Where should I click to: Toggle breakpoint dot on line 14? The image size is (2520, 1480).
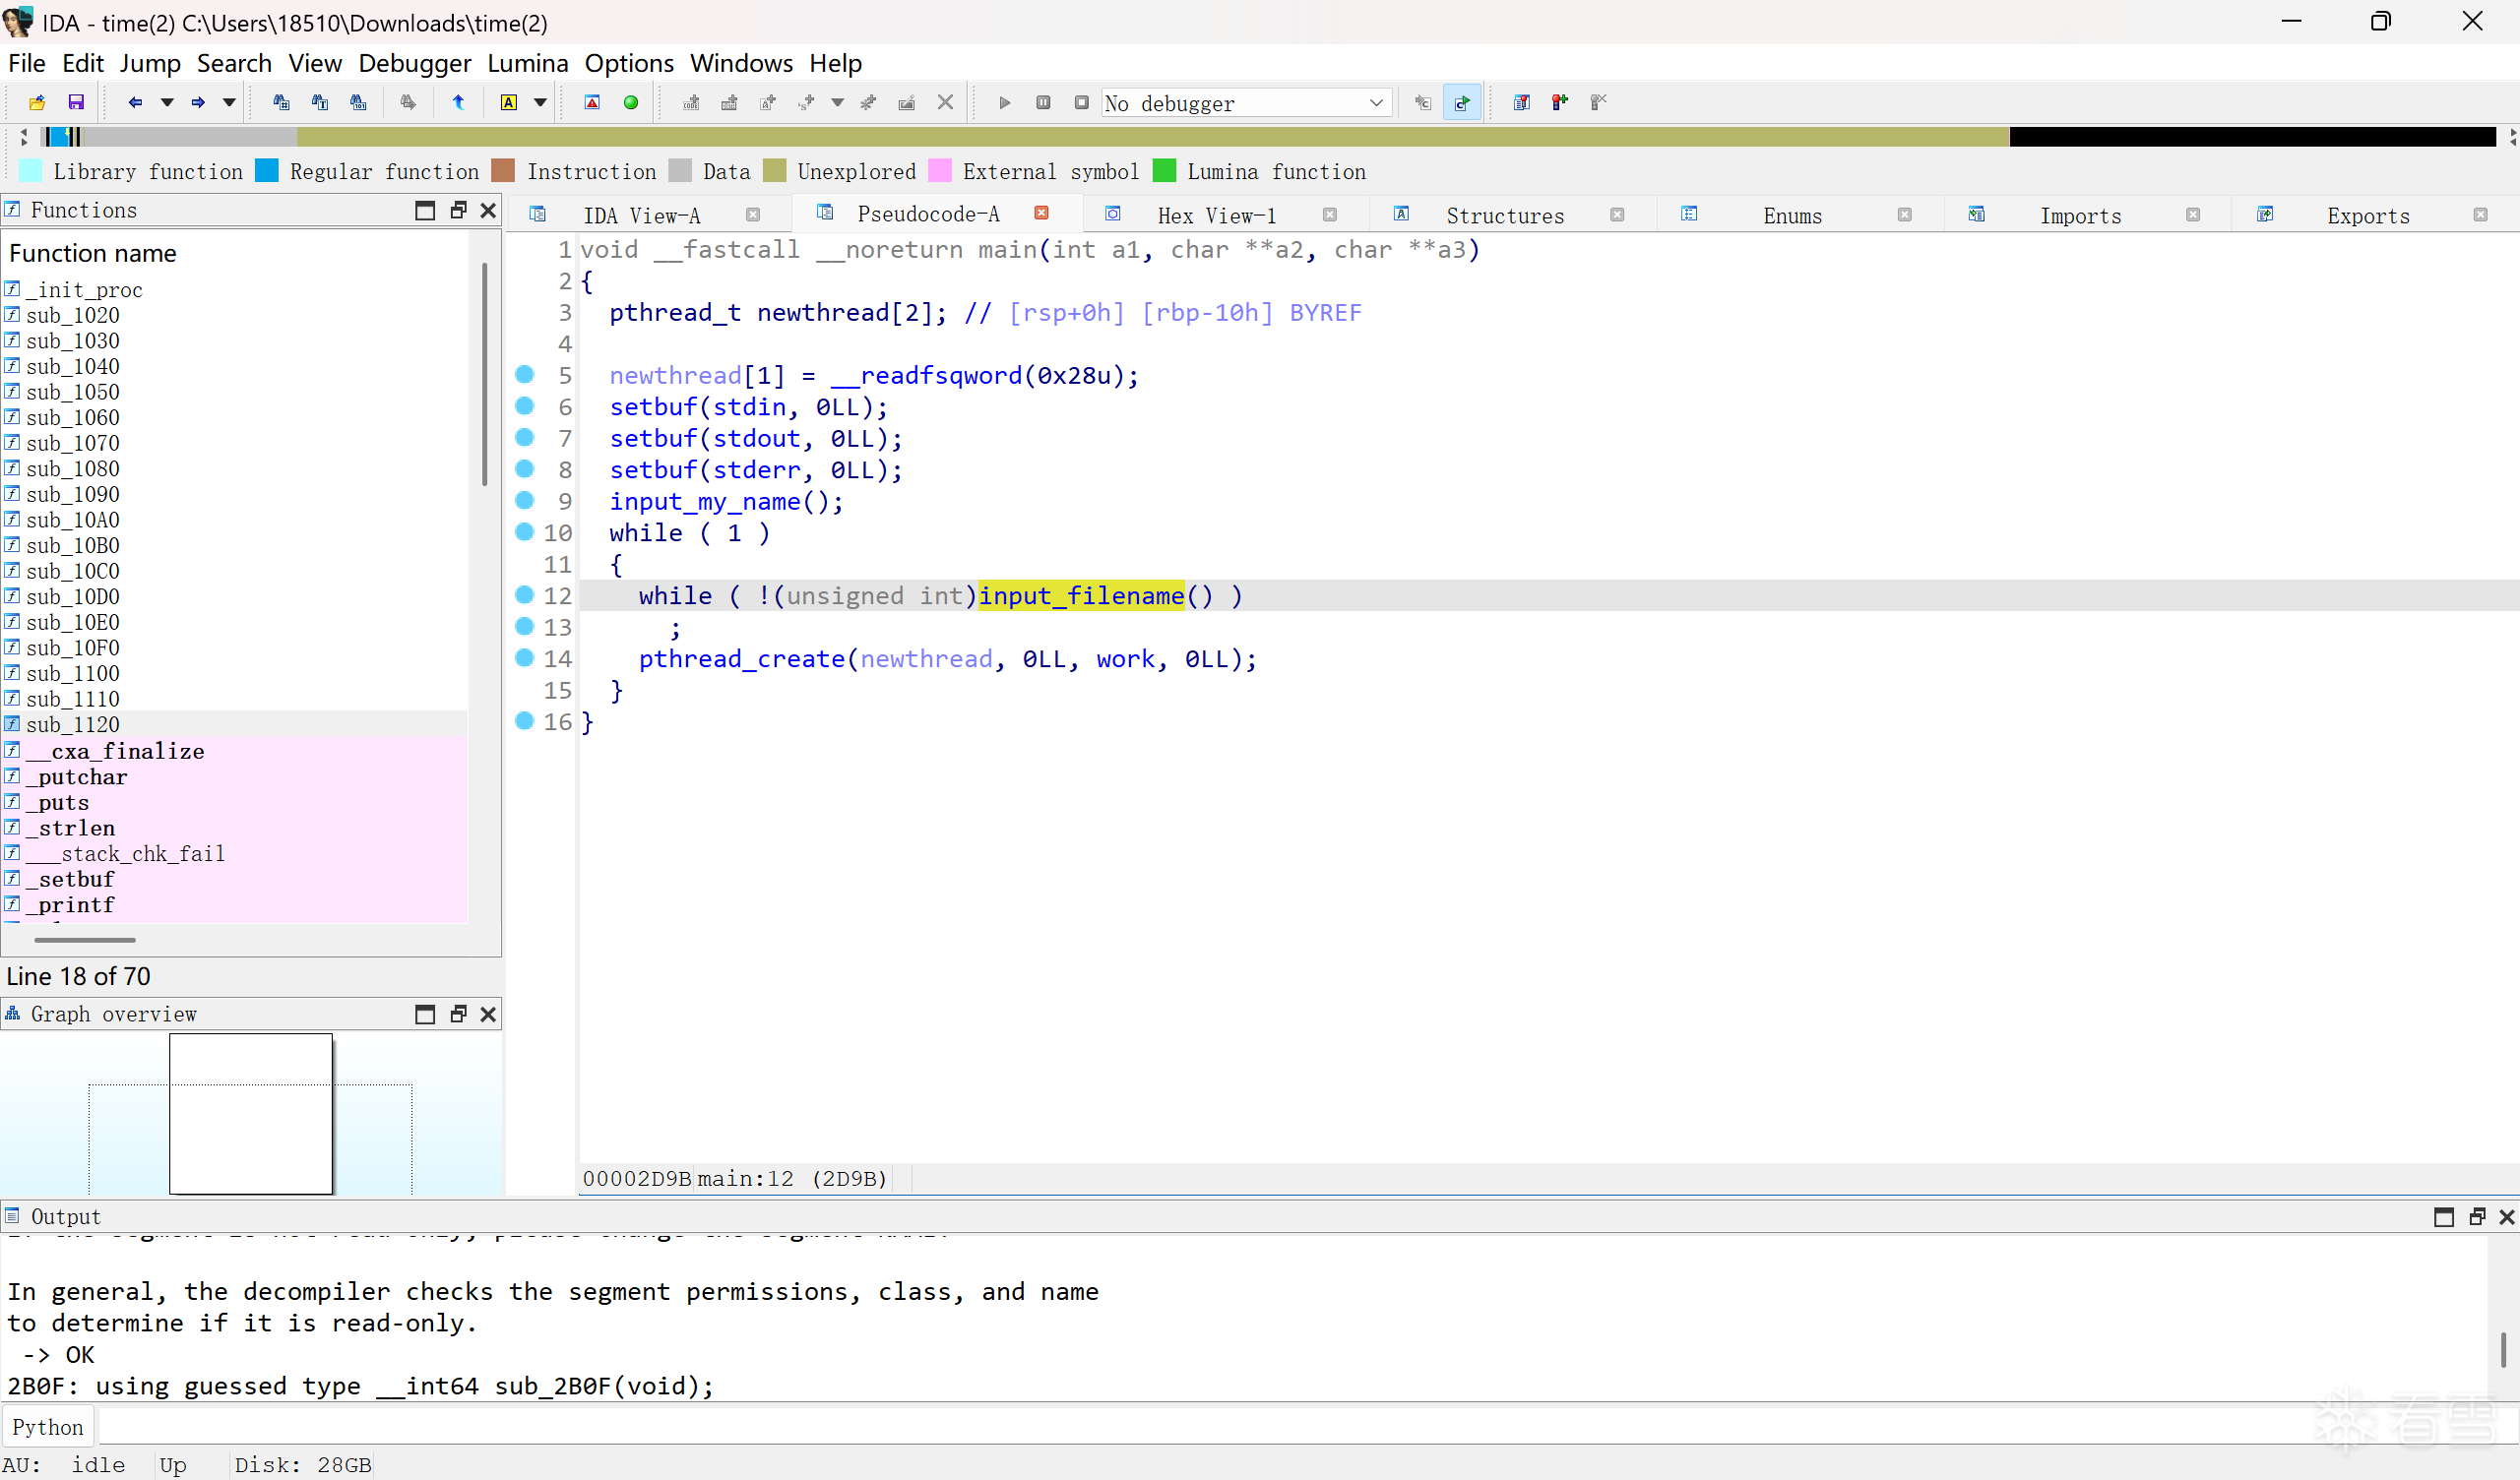(x=524, y=658)
